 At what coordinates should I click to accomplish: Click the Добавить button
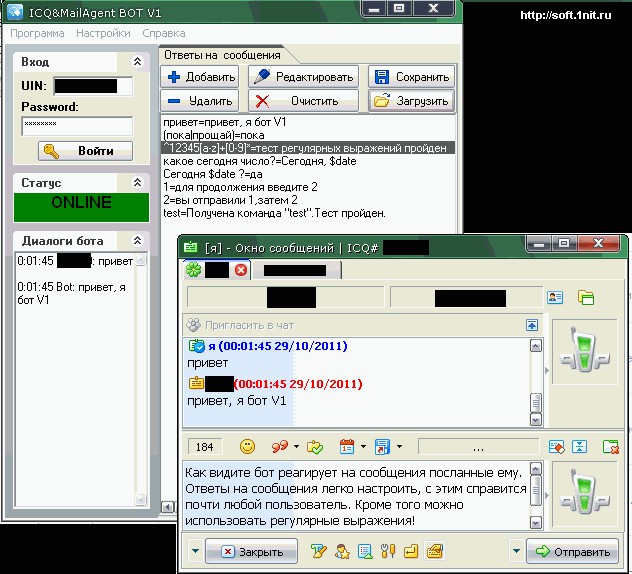coord(200,77)
